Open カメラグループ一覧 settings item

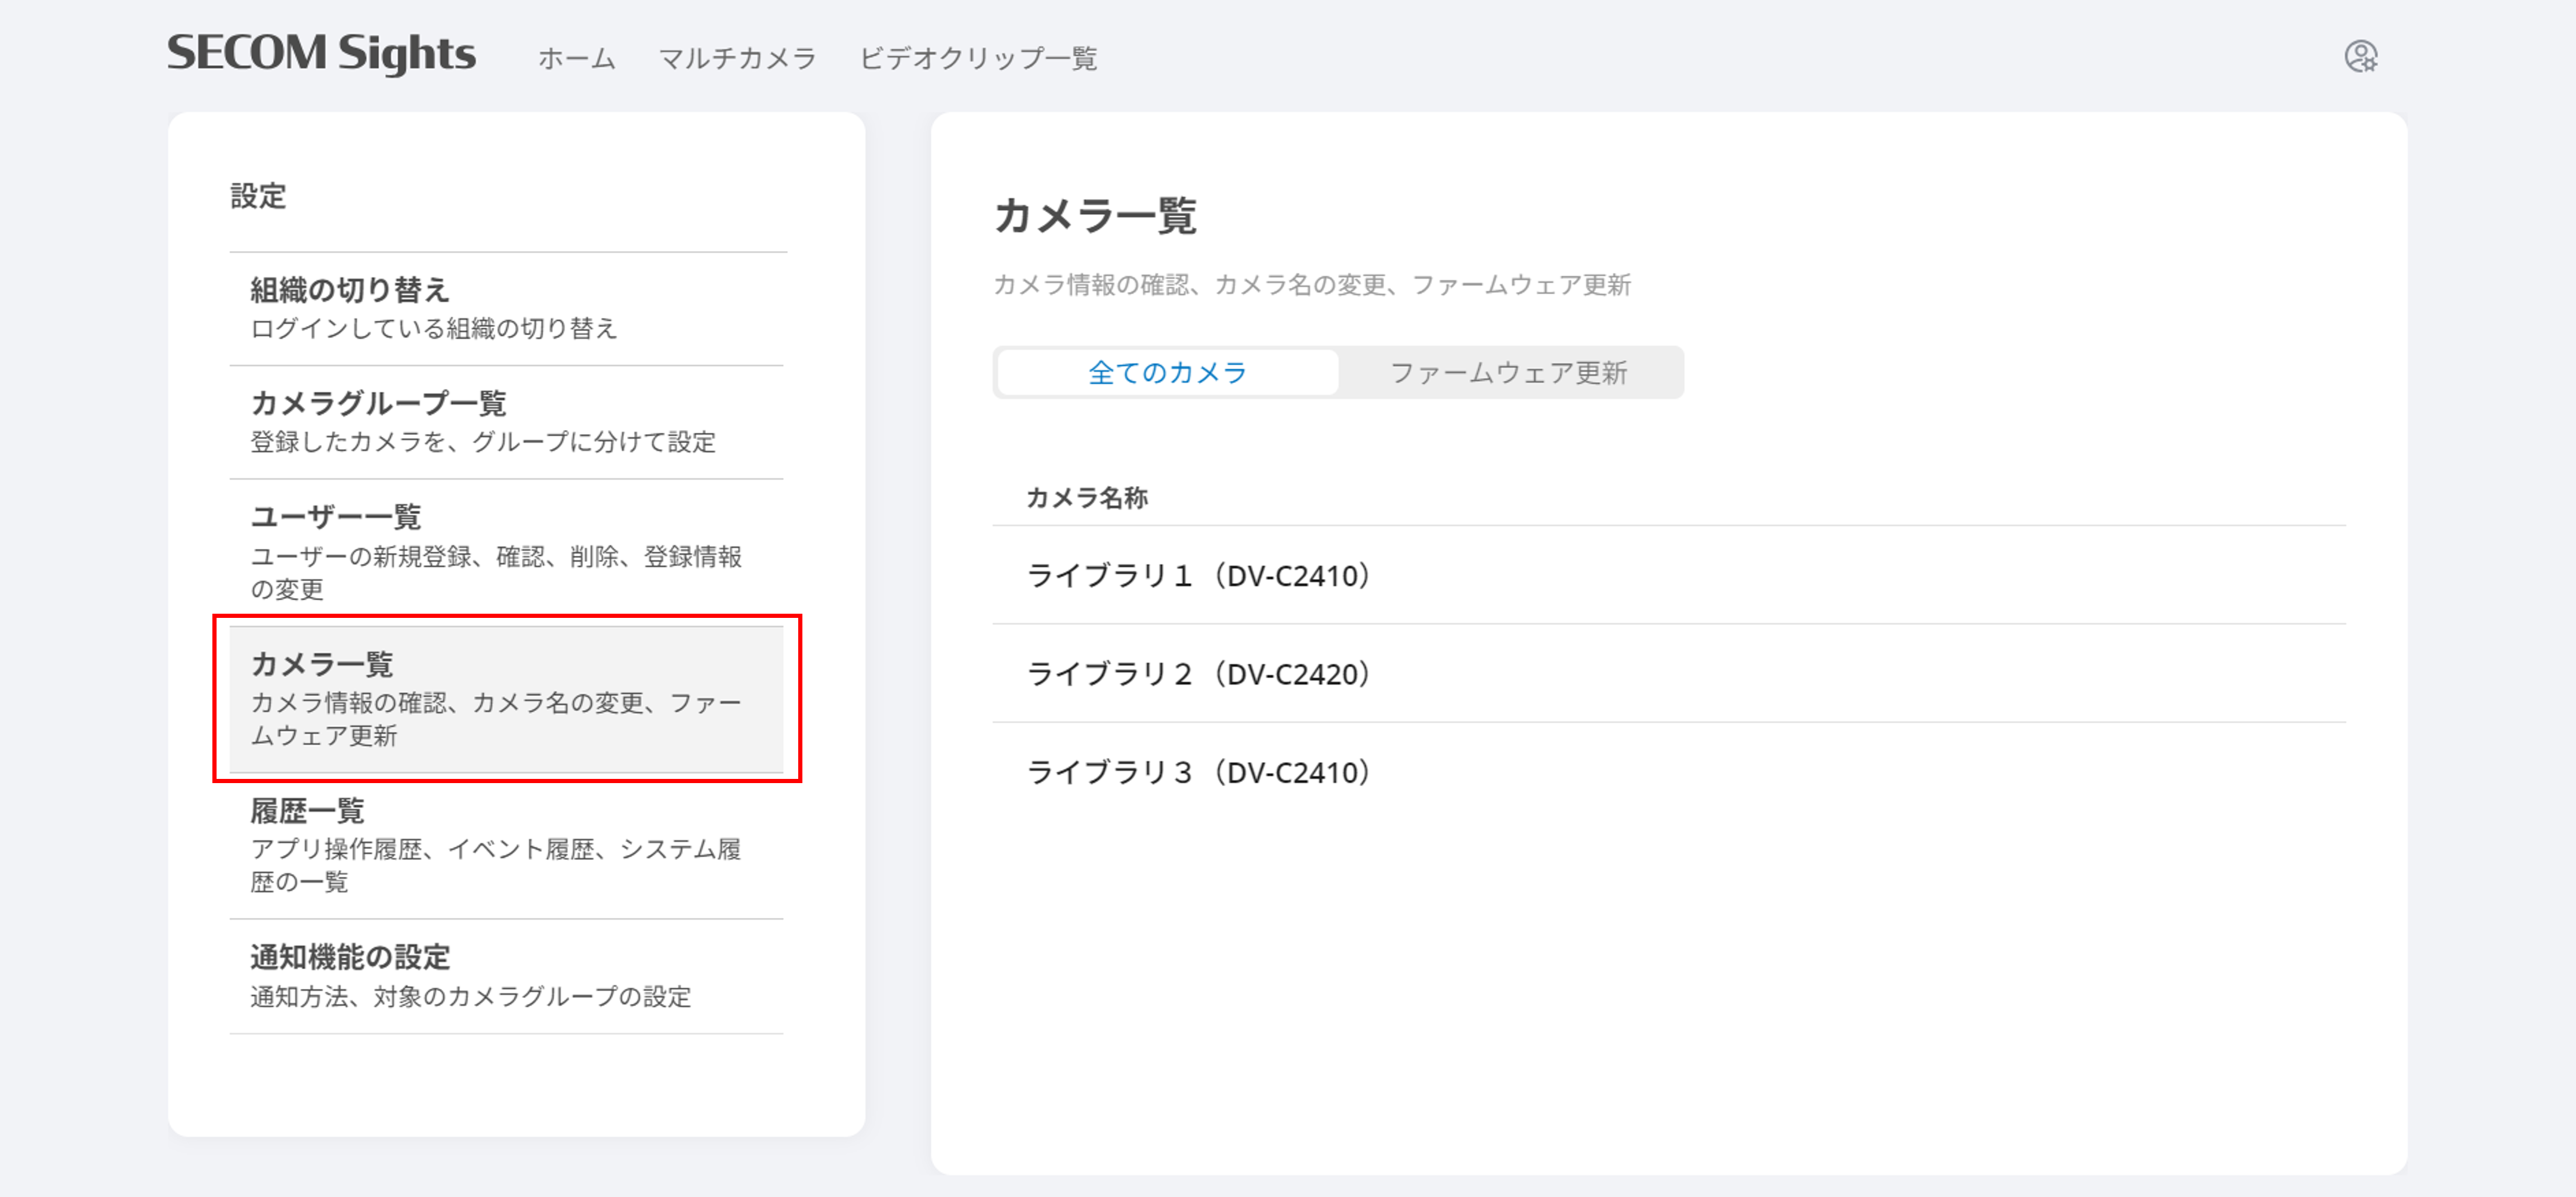507,422
